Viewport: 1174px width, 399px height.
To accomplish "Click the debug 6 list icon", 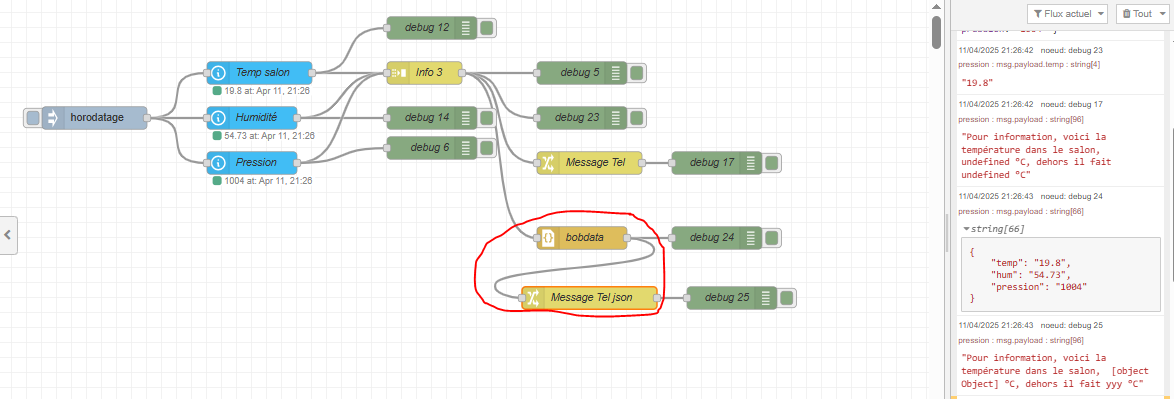I will (466, 147).
